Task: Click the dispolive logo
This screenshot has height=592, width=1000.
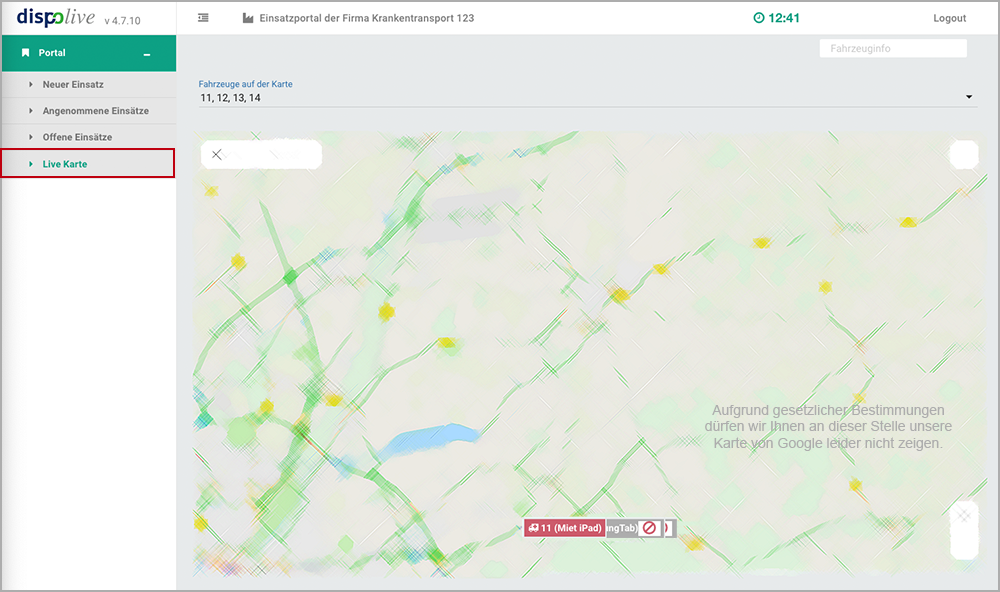Action: [x=57, y=18]
